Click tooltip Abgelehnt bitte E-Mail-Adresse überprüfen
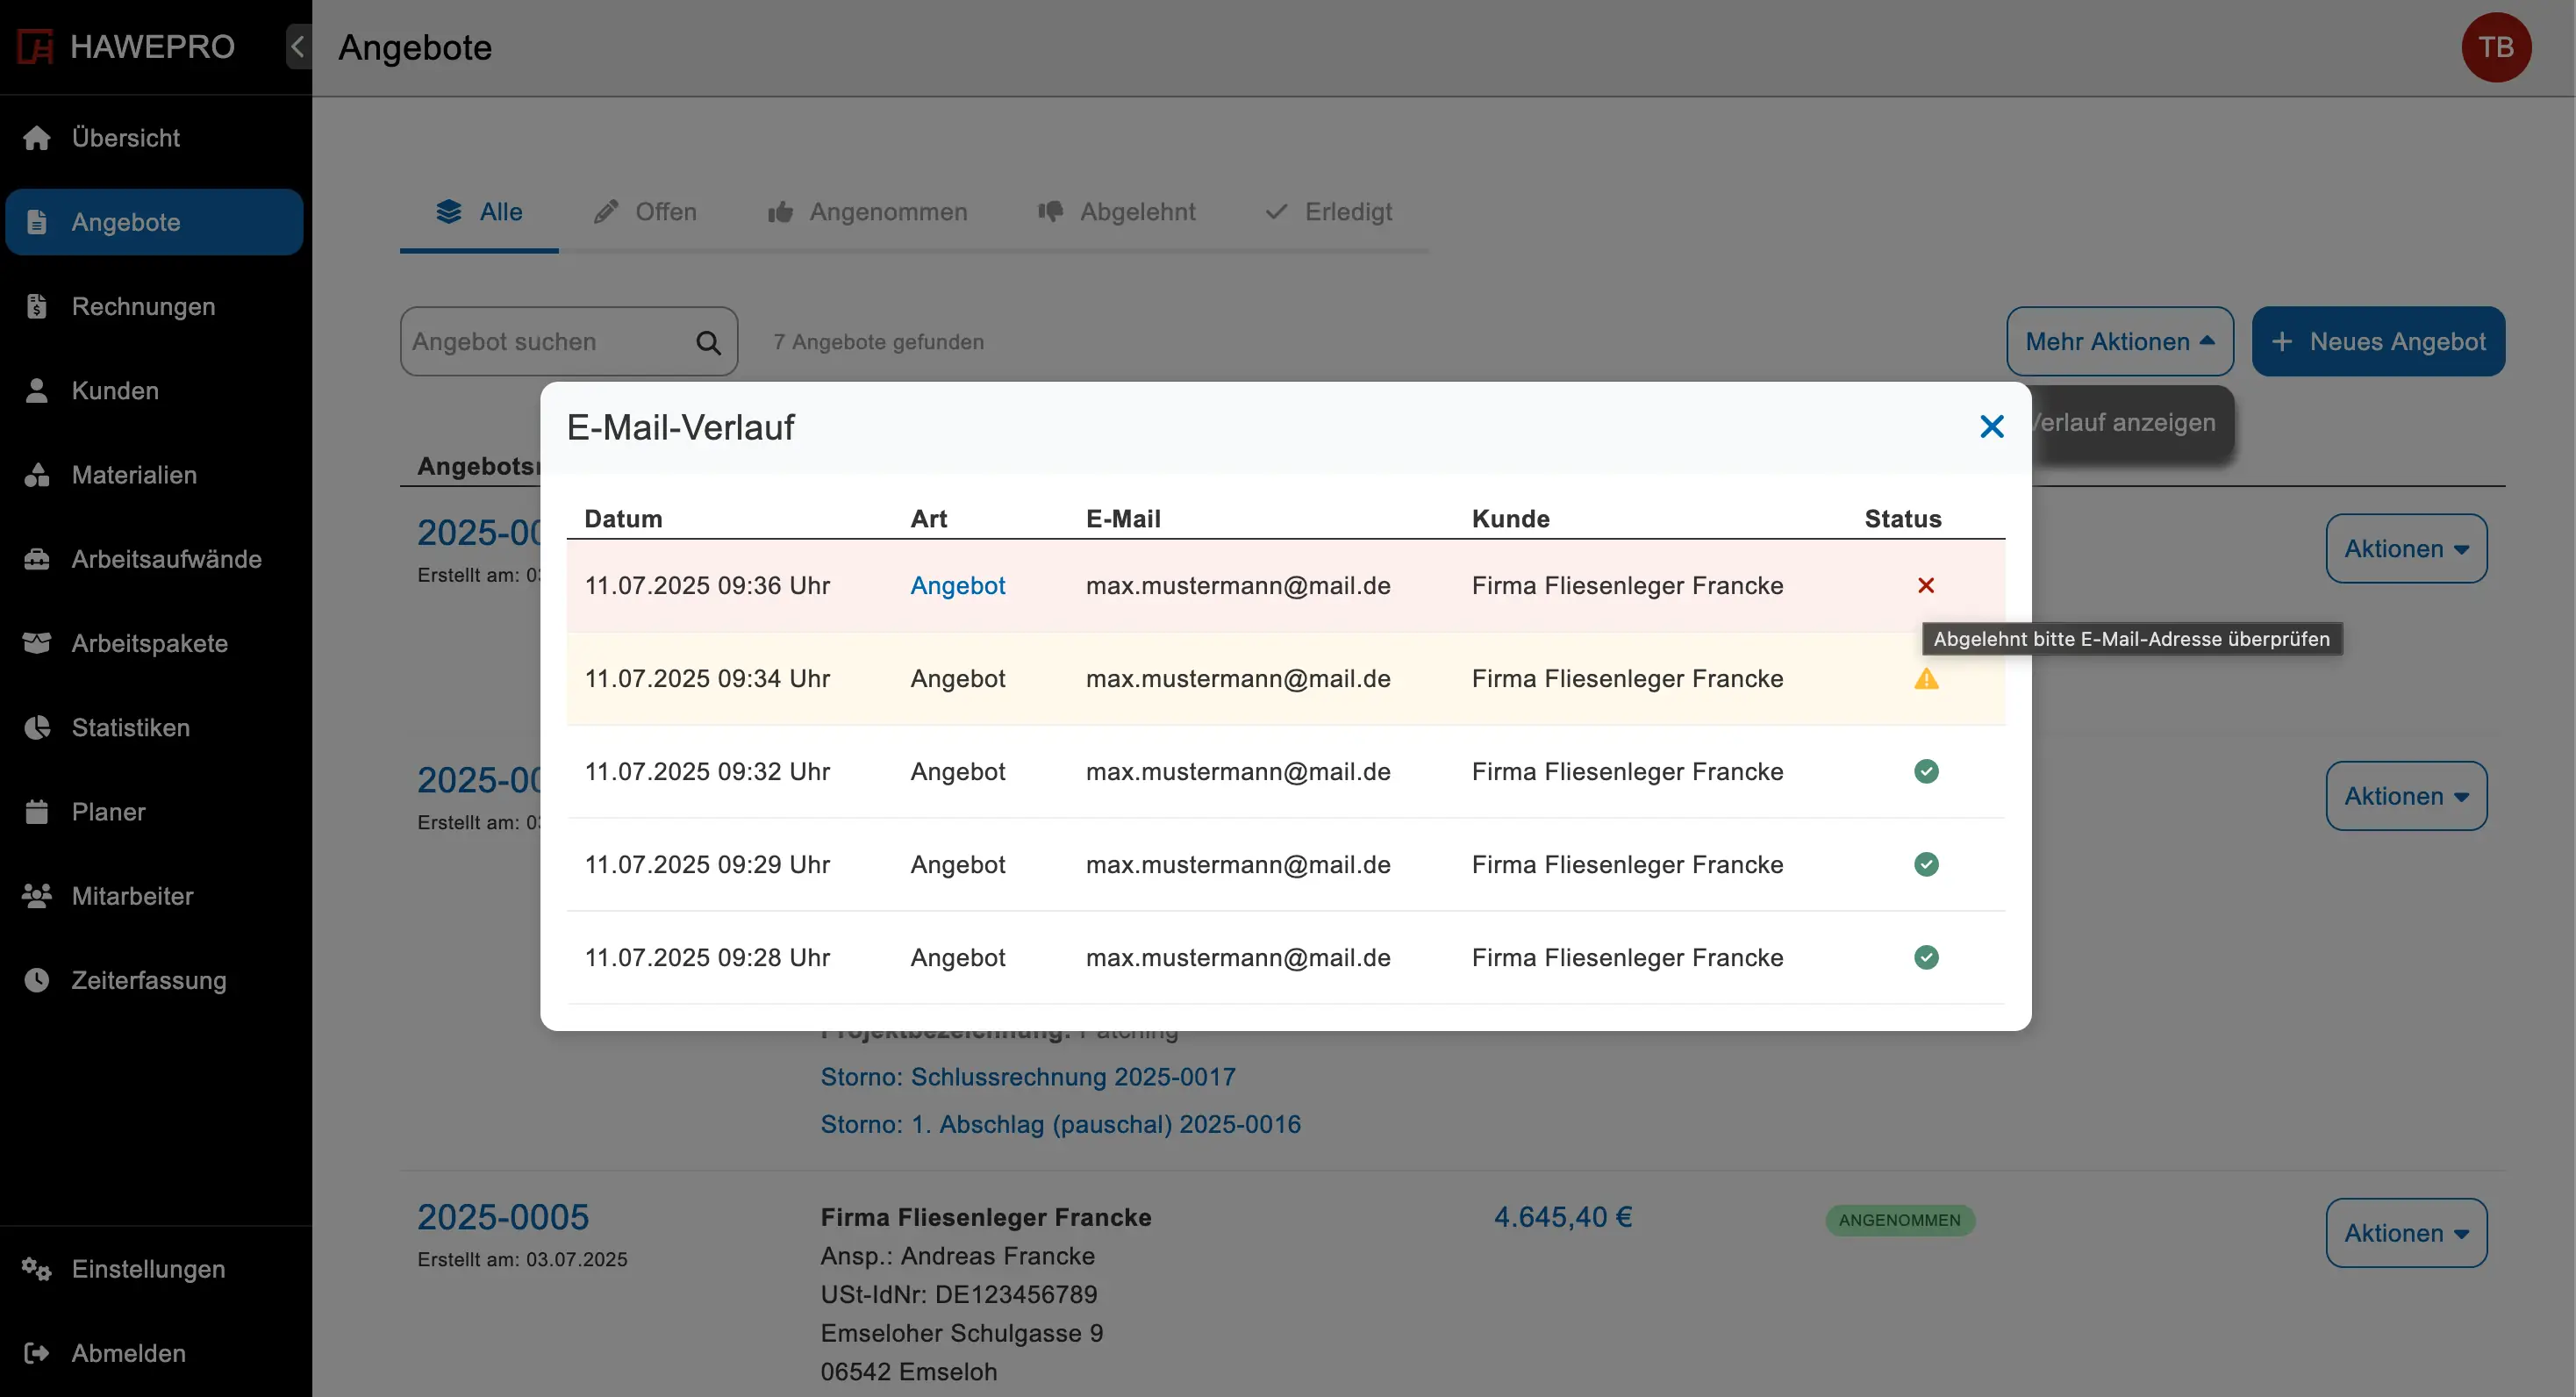The image size is (2576, 1397). point(2131,639)
